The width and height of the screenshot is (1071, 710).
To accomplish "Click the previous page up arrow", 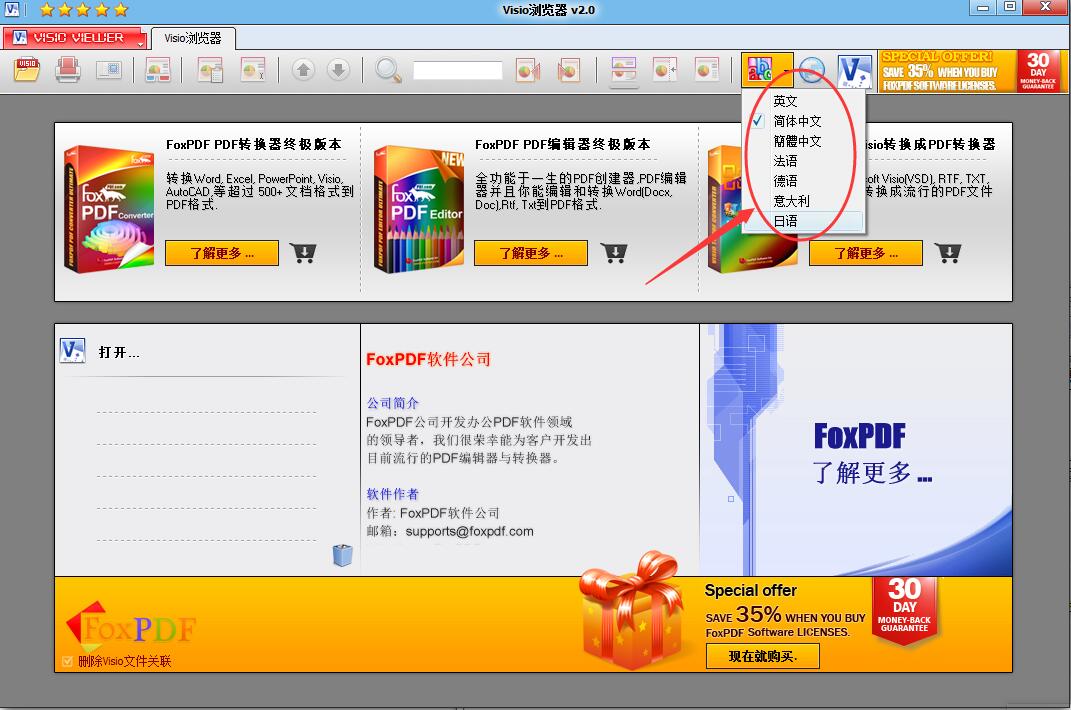I will click(304, 70).
